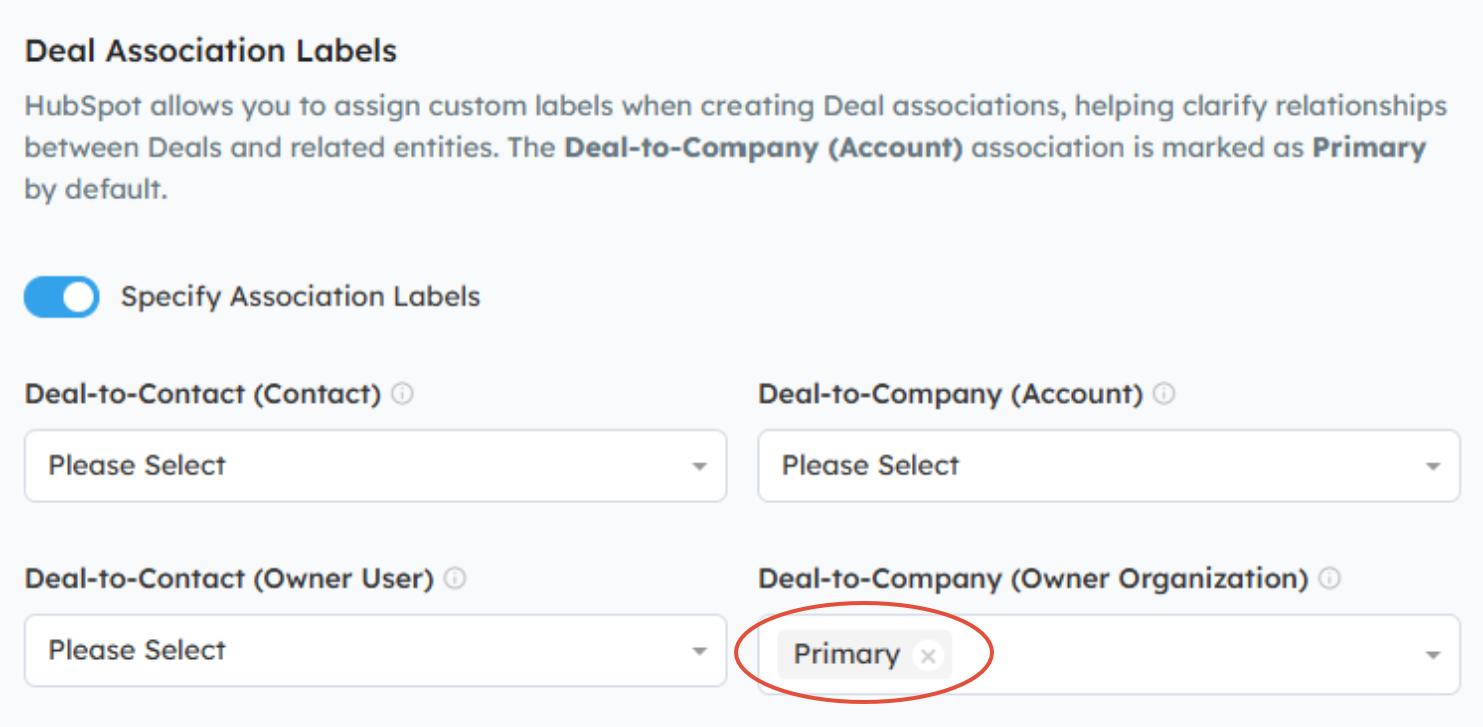Click the "Deal-to-Company (Owner Organization)" field label
The image size is (1483, 727).
coord(1033,578)
